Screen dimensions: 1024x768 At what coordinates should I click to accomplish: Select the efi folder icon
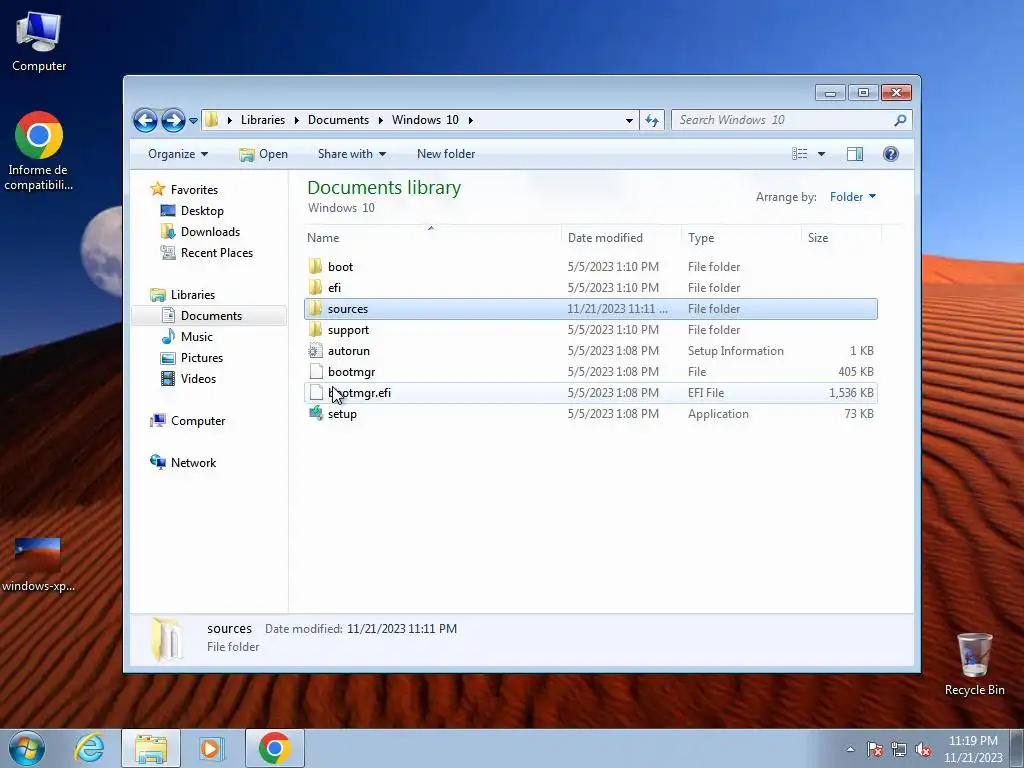315,287
